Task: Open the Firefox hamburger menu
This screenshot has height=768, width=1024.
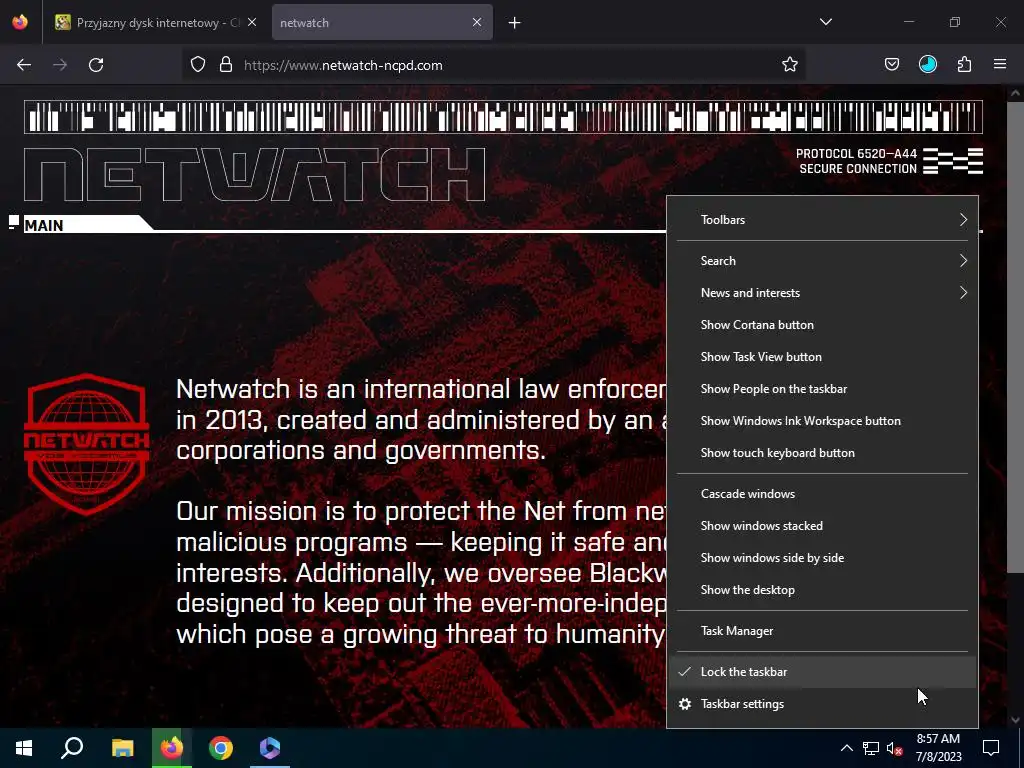Action: point(1000,65)
